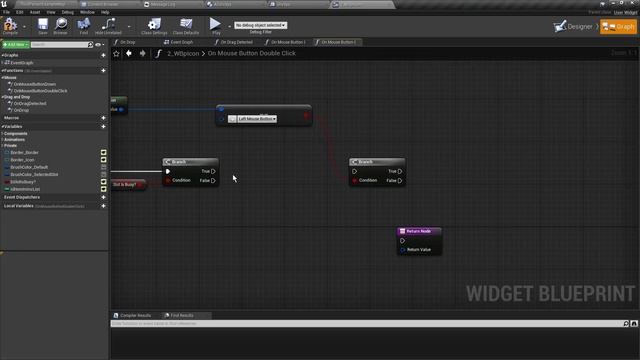640x360 pixels.
Task: Open the Add New dropdown button
Action: pyautogui.click(x=16, y=44)
